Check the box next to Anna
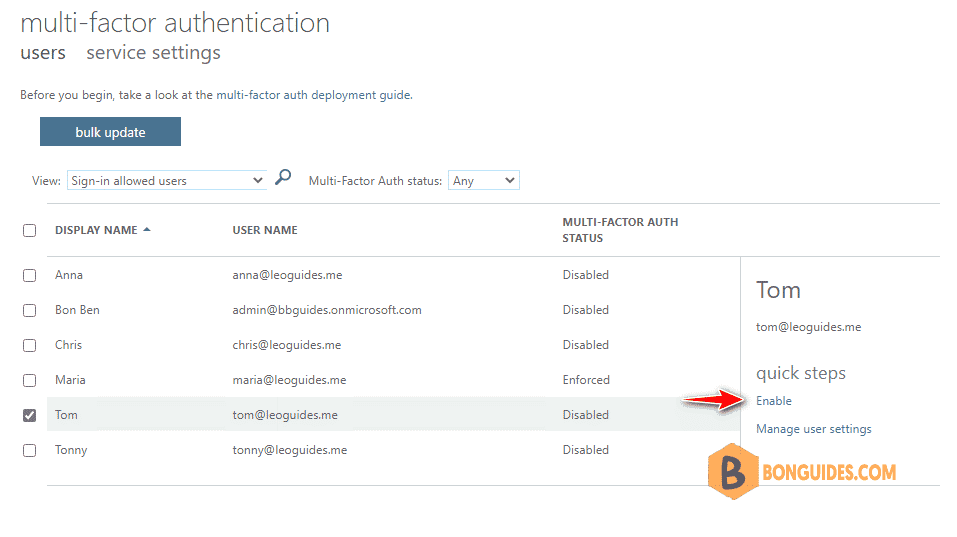The width and height of the screenshot is (957, 537). (29, 275)
